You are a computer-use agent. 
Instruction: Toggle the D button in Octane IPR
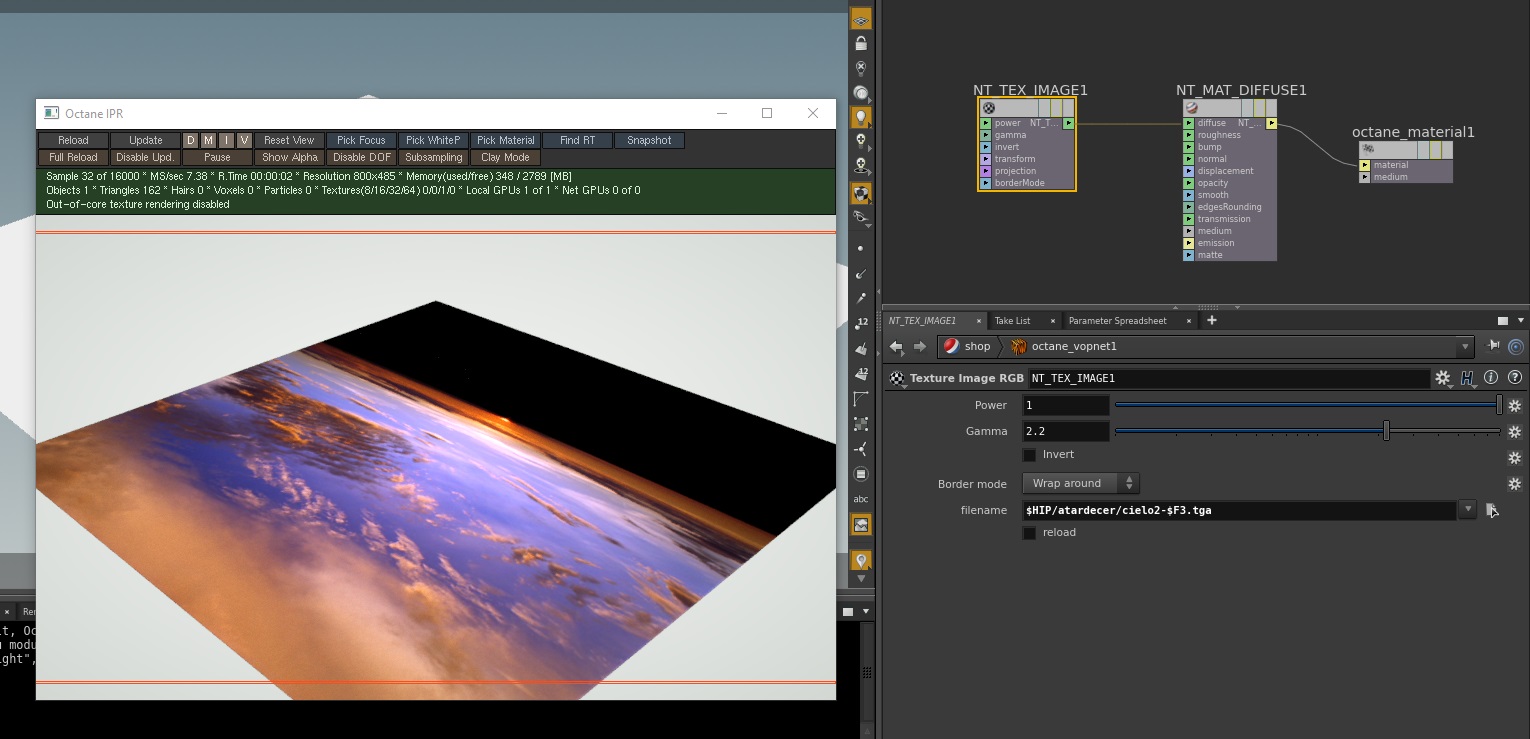click(191, 141)
